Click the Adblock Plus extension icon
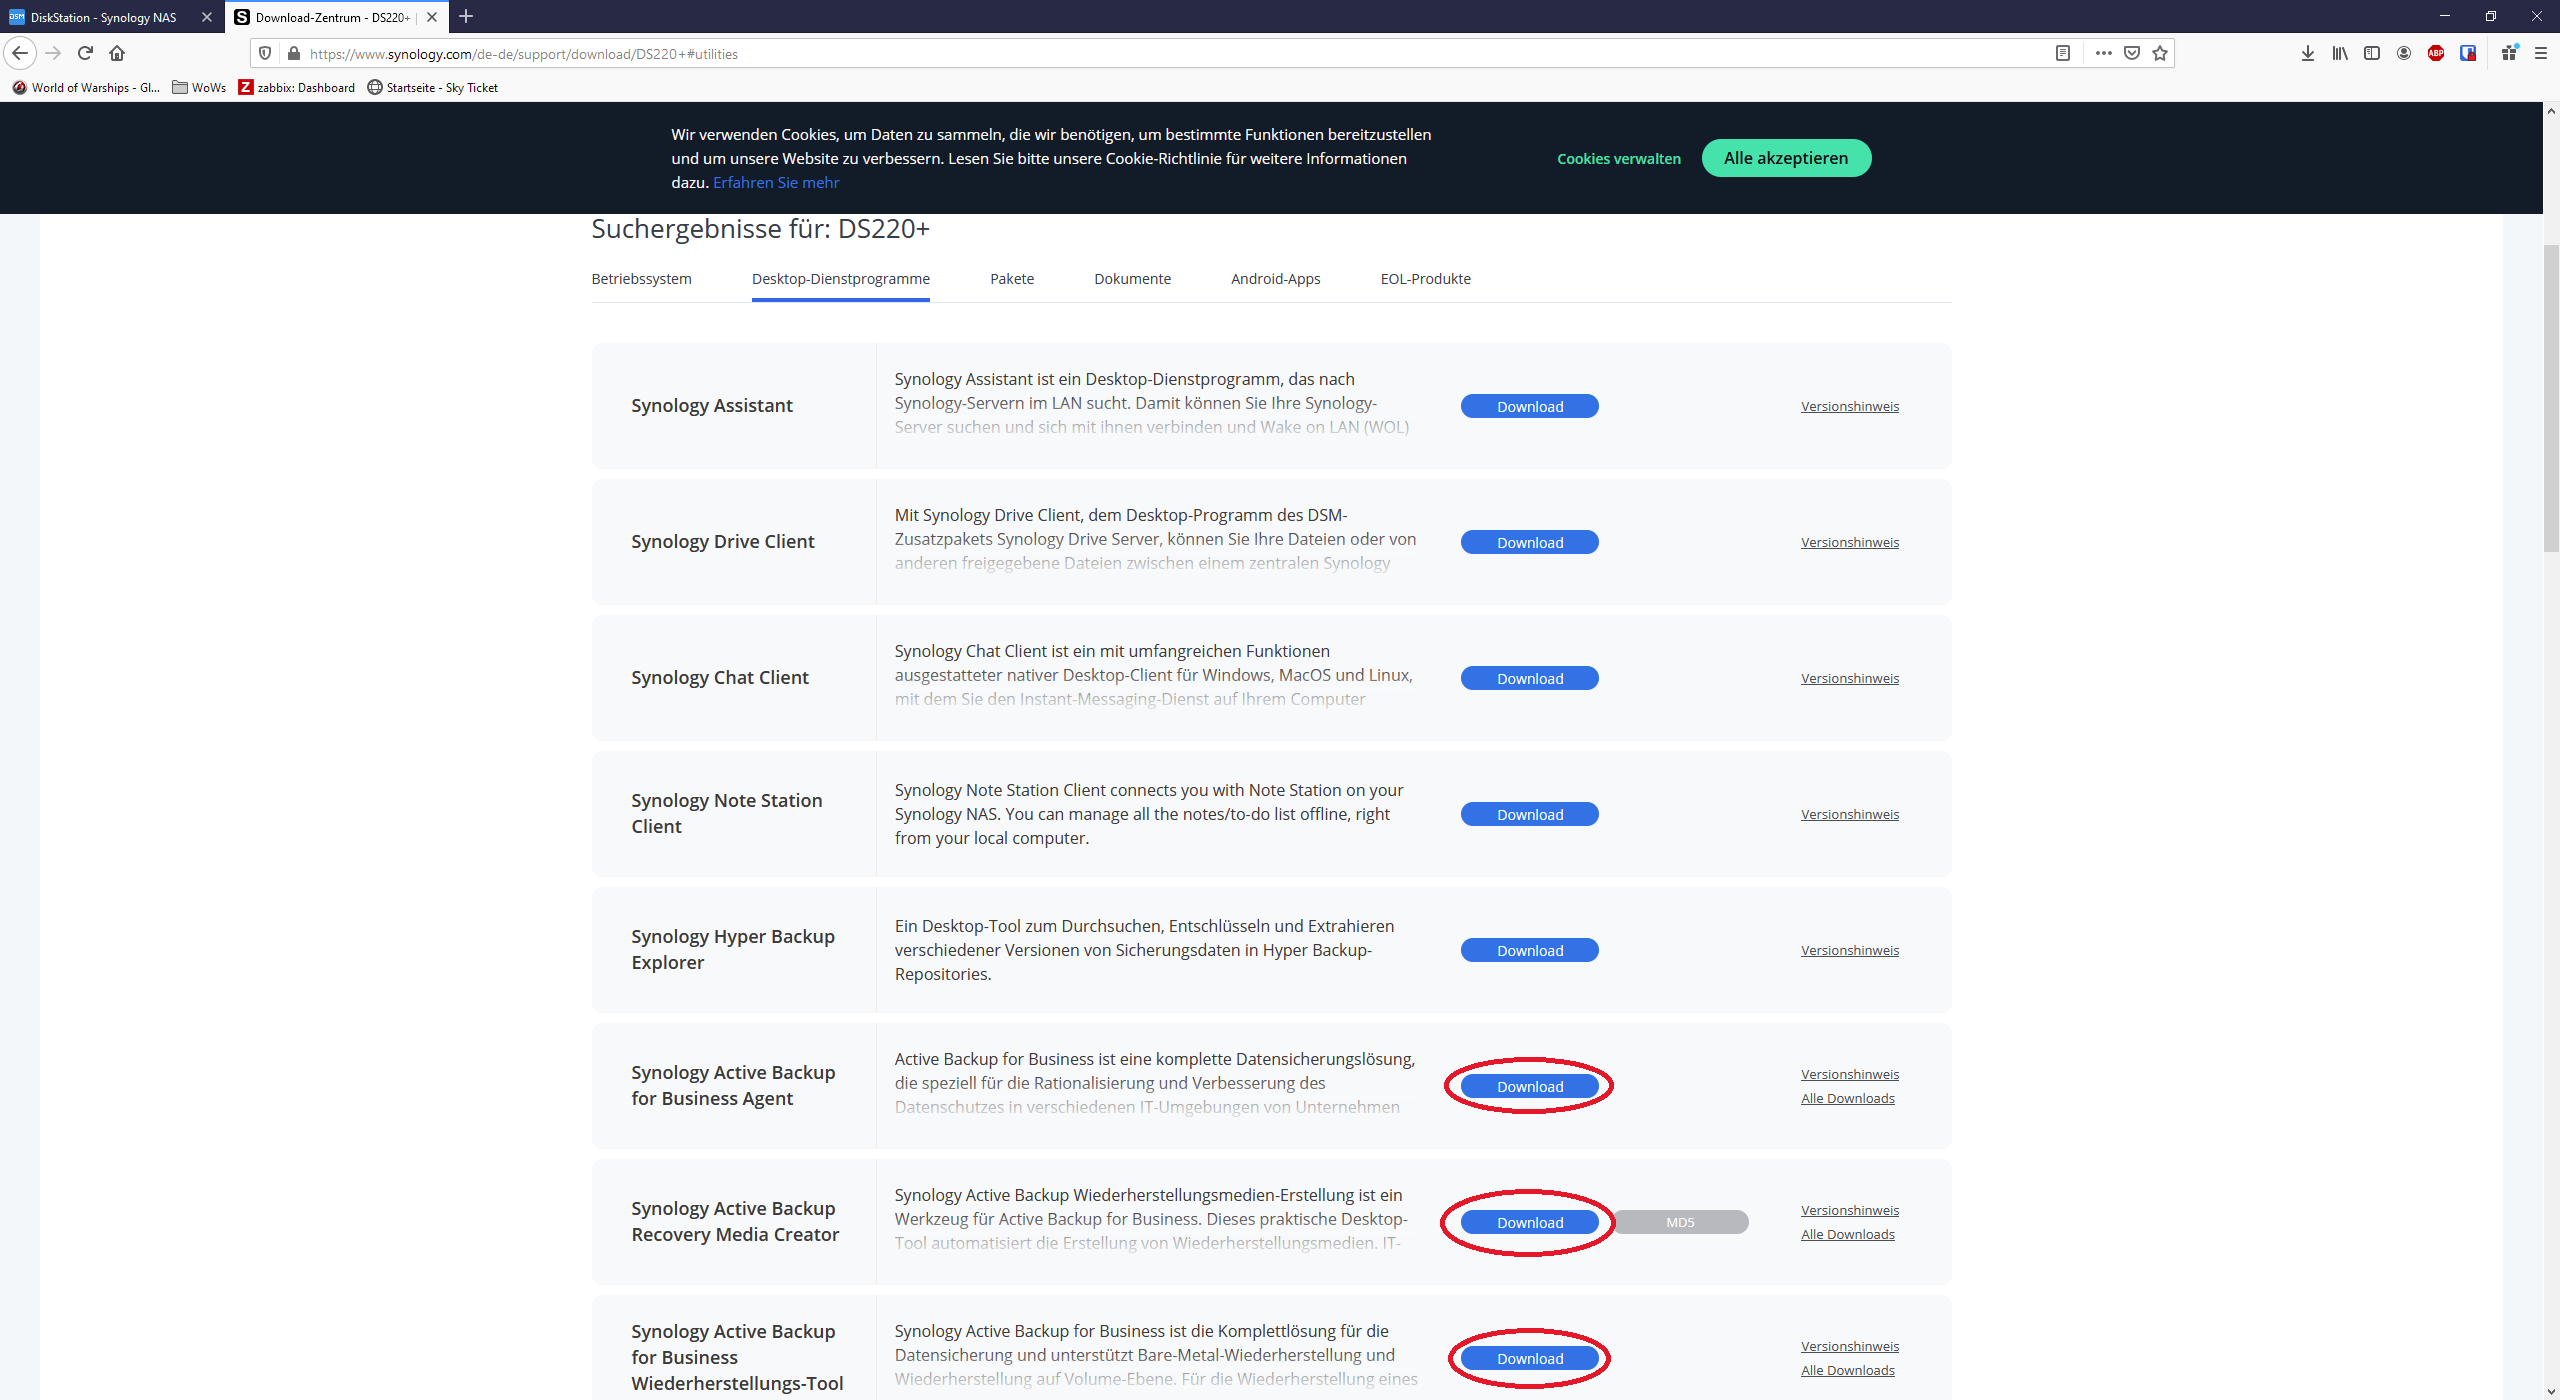 [x=2436, y=54]
